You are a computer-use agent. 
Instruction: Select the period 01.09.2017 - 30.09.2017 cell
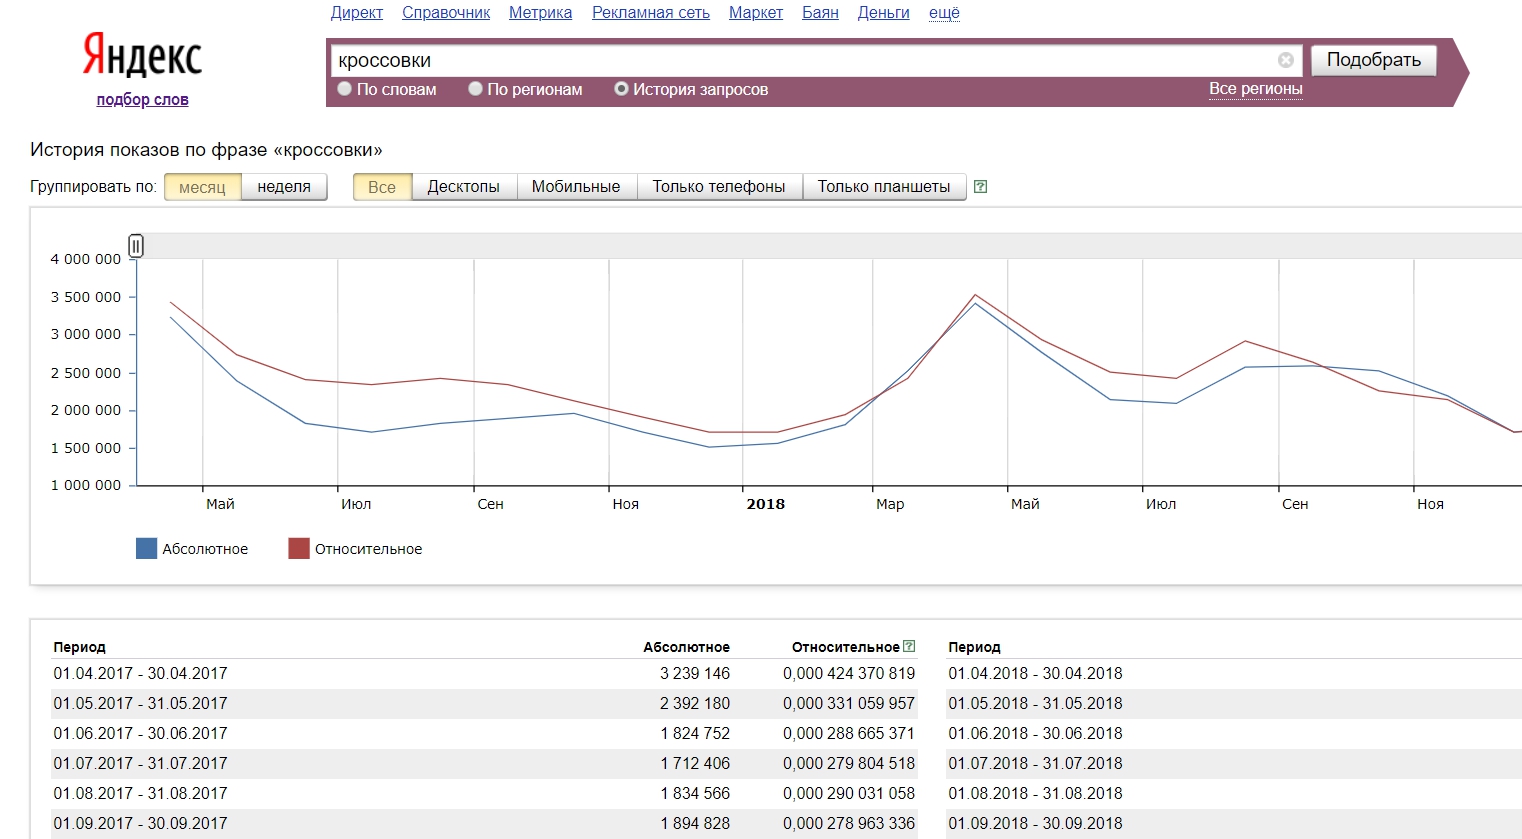coord(140,823)
